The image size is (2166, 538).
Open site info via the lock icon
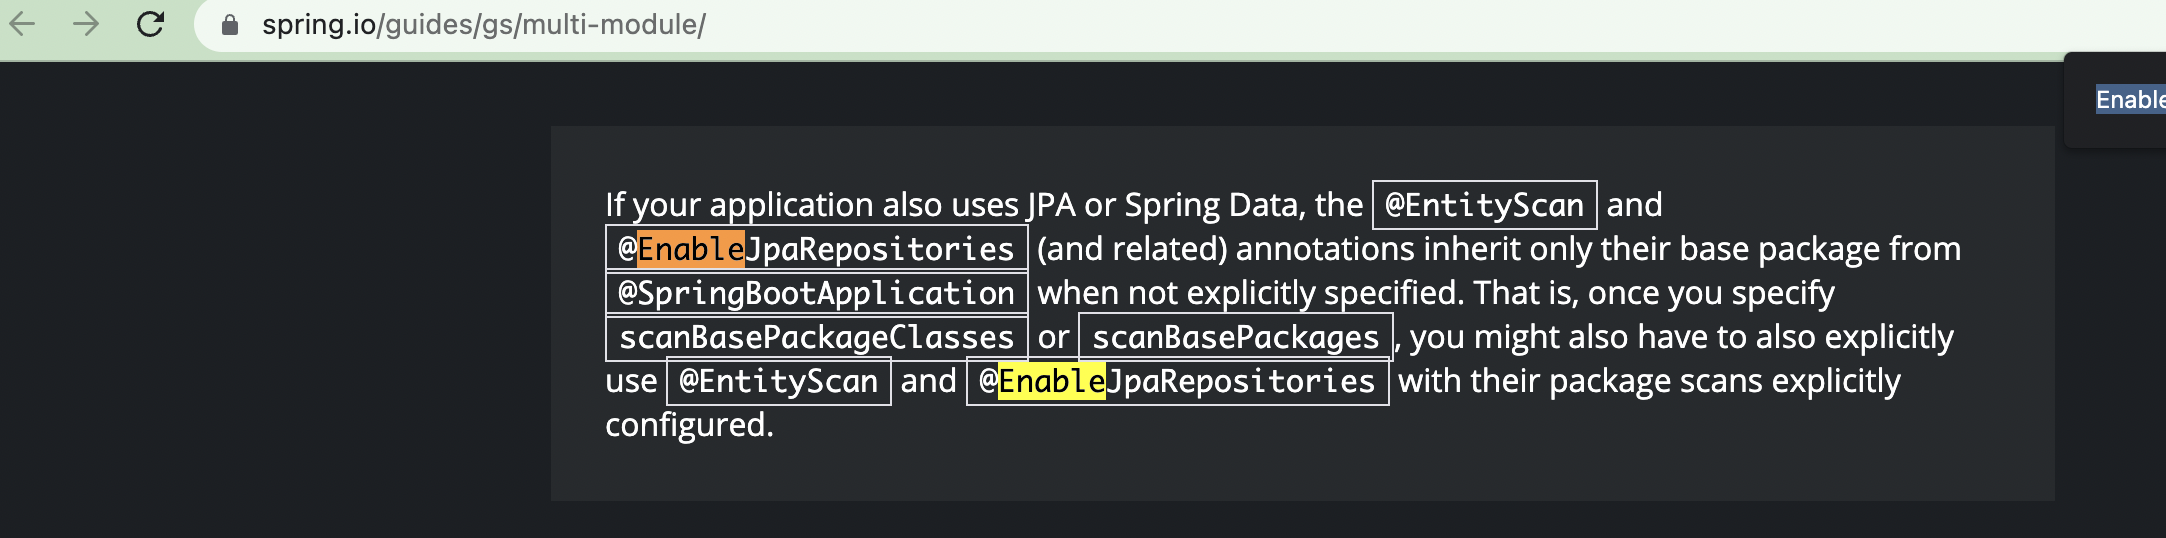pos(230,25)
